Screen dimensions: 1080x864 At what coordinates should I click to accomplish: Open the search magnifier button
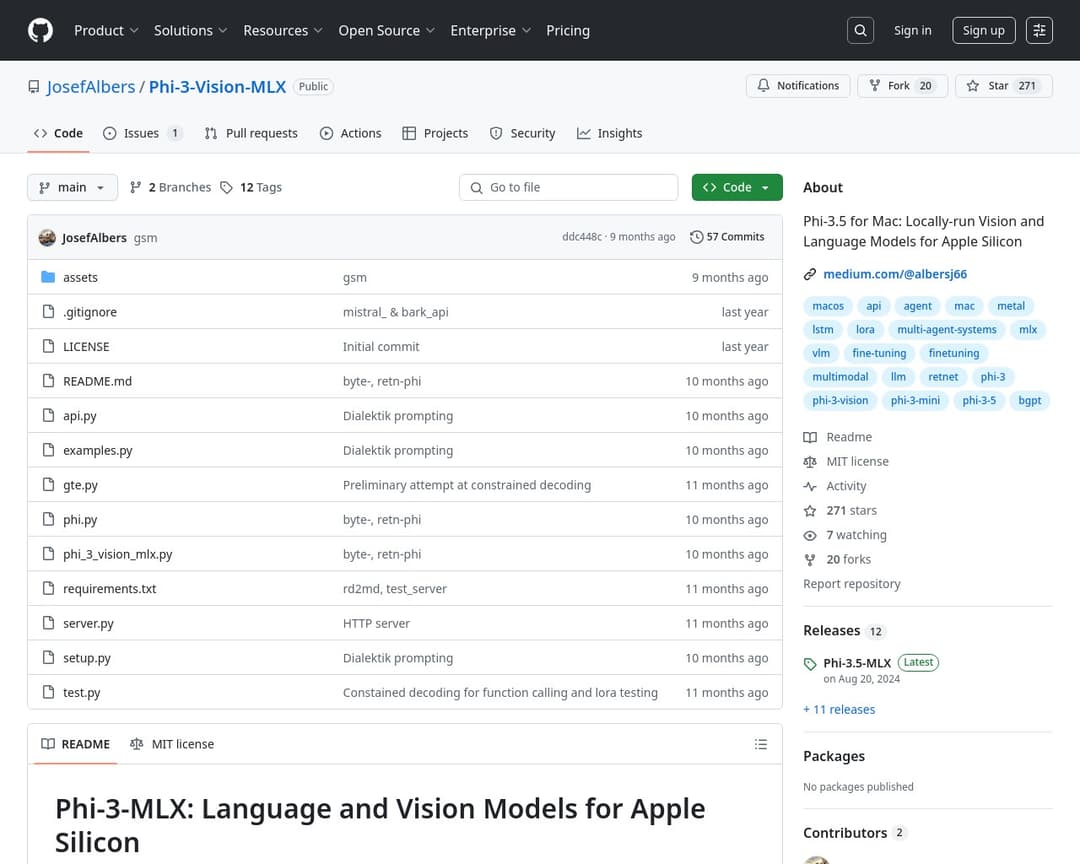(860, 30)
